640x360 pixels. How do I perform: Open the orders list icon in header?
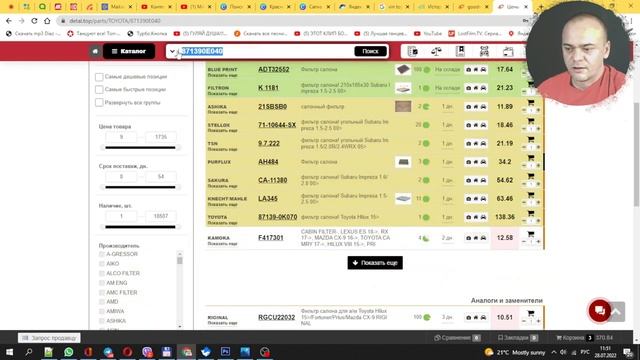[x=413, y=51]
